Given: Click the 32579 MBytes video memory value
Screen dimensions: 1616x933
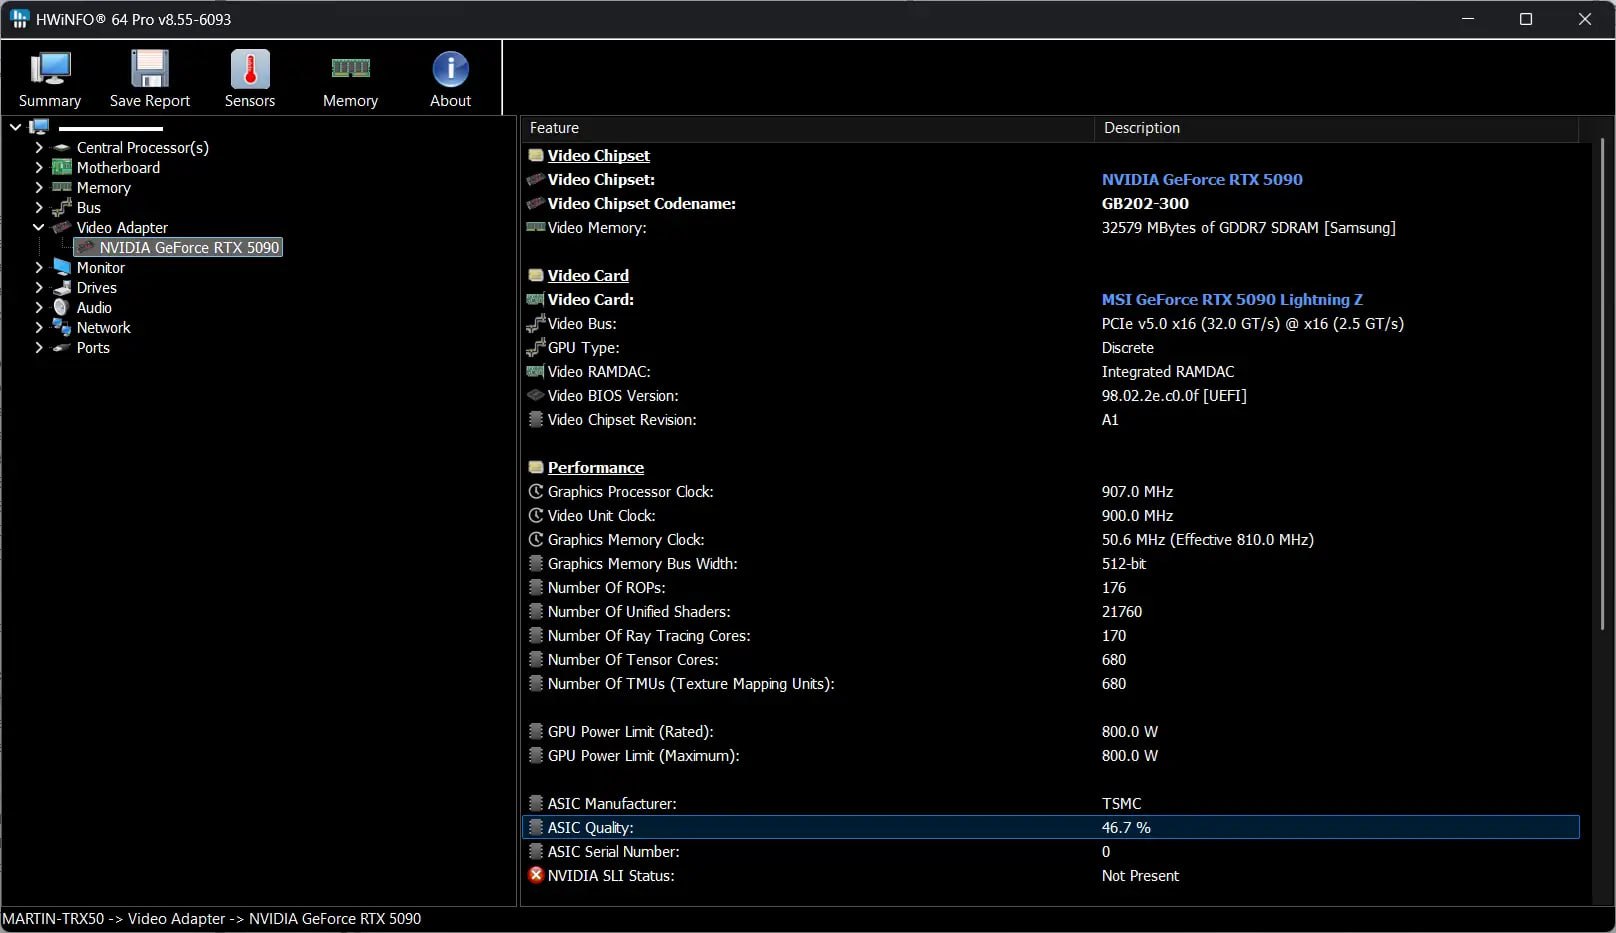Looking at the screenshot, I should tap(1248, 227).
